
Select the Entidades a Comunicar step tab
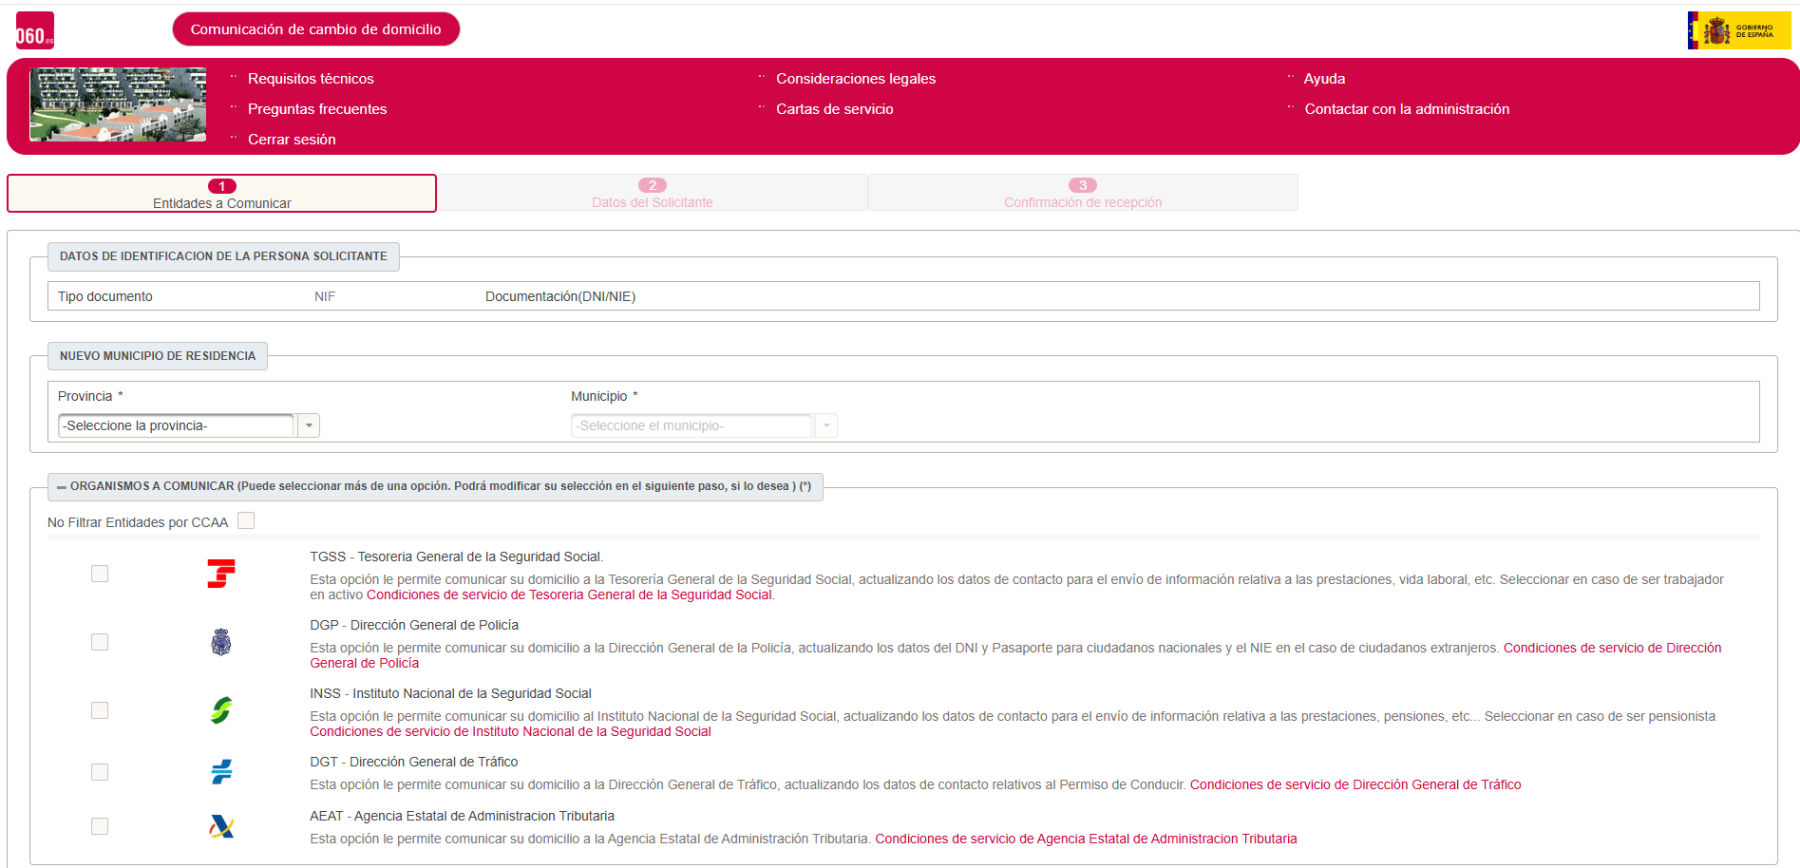(222, 194)
